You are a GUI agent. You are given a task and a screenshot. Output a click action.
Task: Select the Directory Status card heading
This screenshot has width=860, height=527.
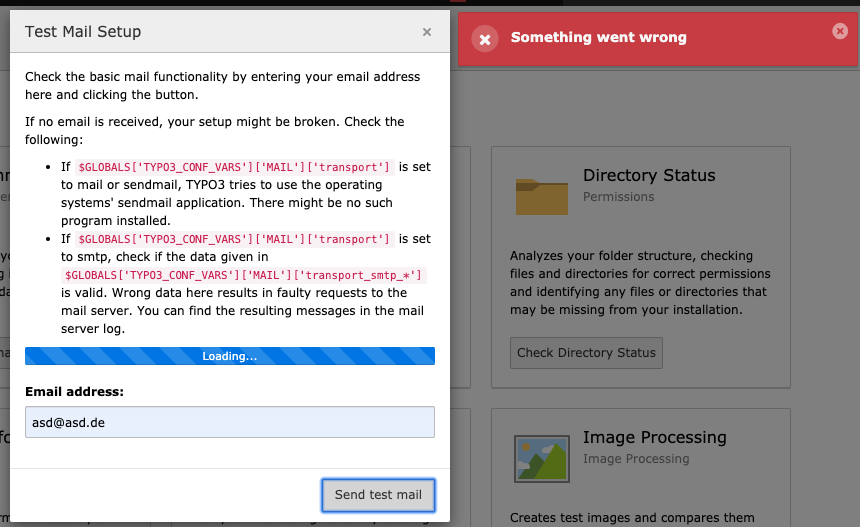click(x=649, y=176)
